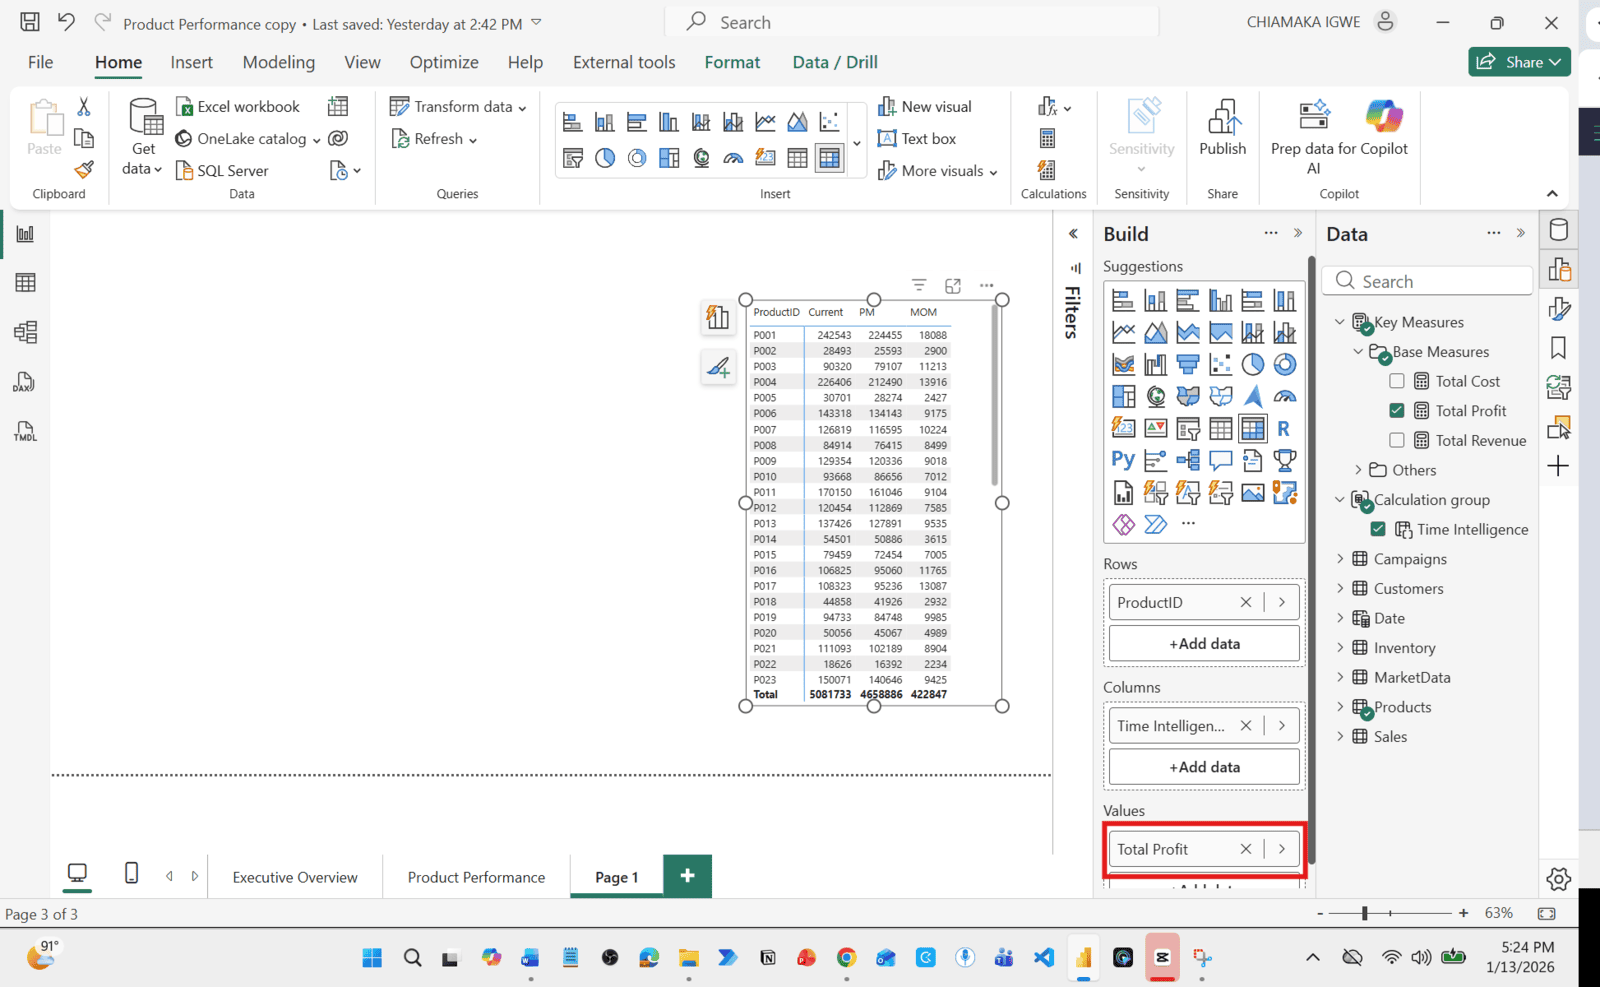1600x987 pixels.
Task: Expand the Campaigns table
Action: click(1340, 559)
